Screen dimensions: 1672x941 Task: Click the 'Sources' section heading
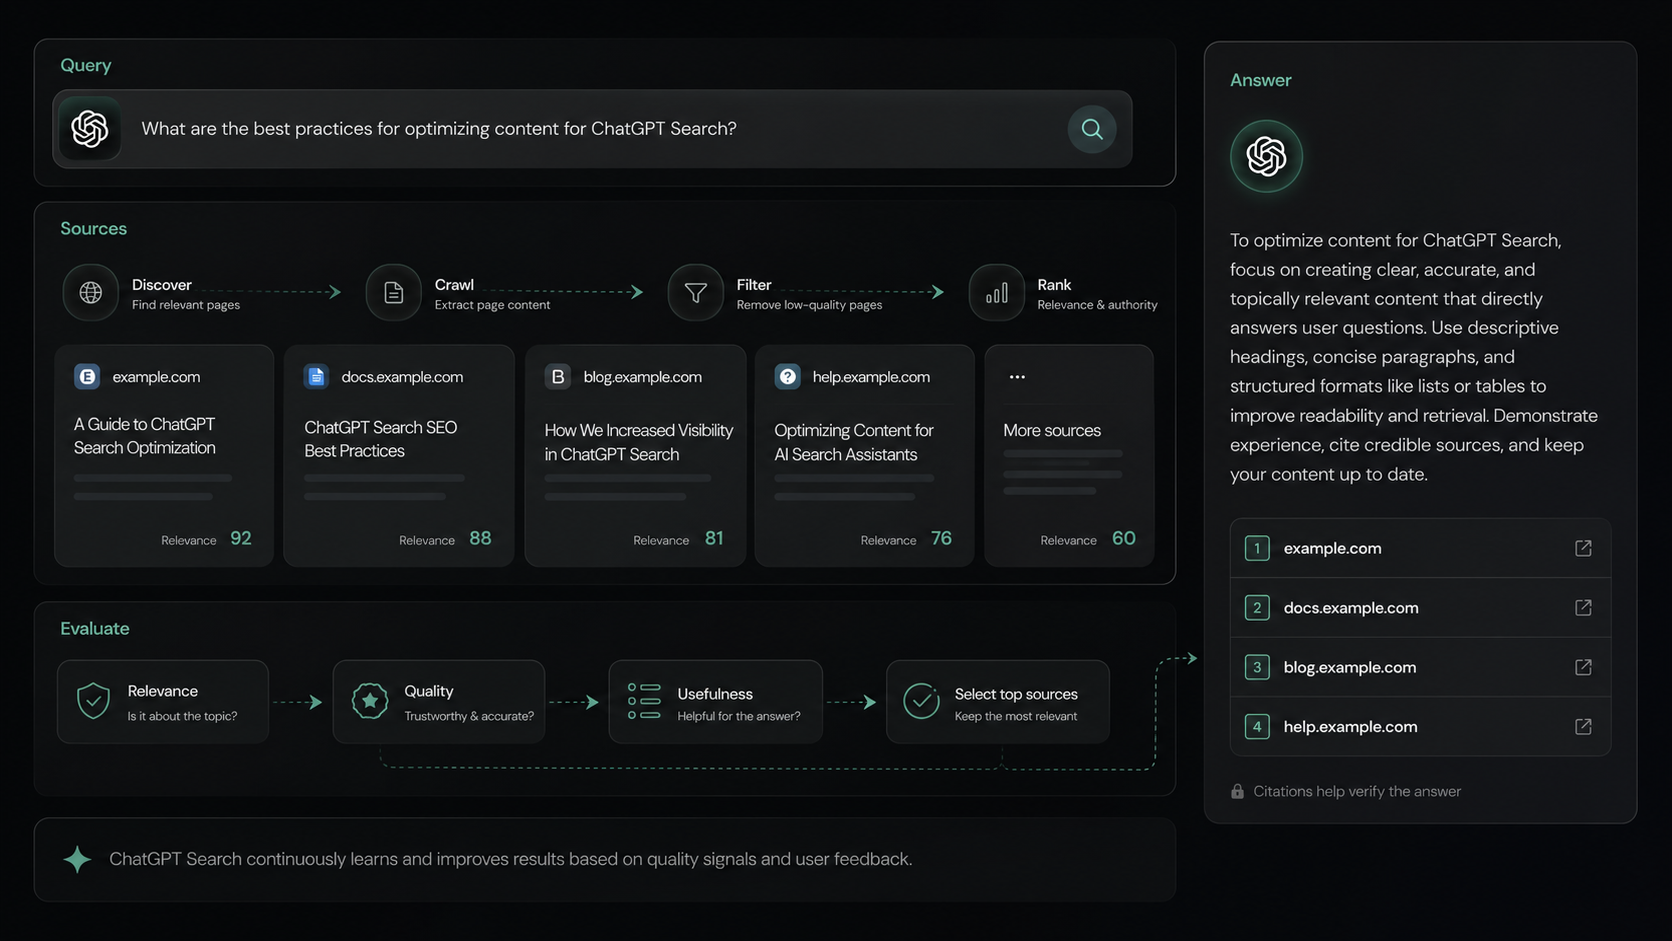pyautogui.click(x=94, y=228)
